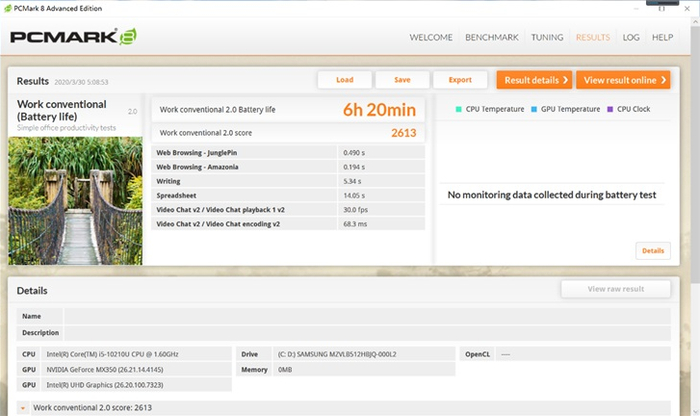Click the Details button under monitoring

click(652, 251)
